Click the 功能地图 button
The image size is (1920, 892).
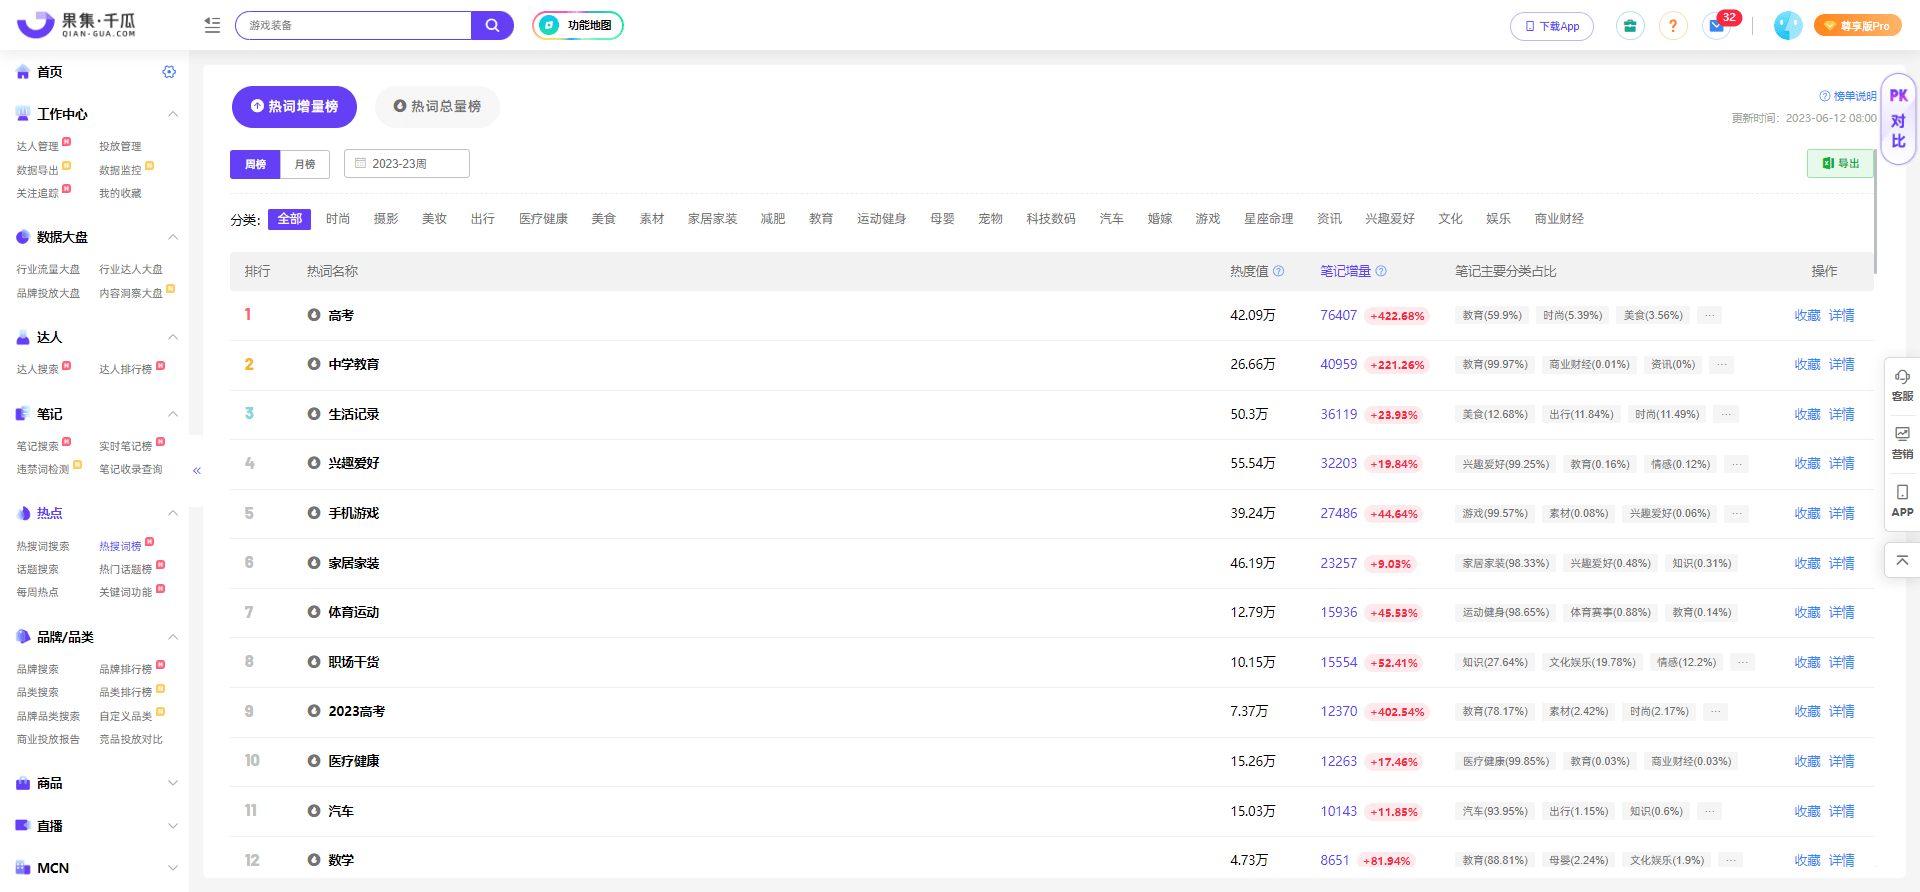(578, 25)
